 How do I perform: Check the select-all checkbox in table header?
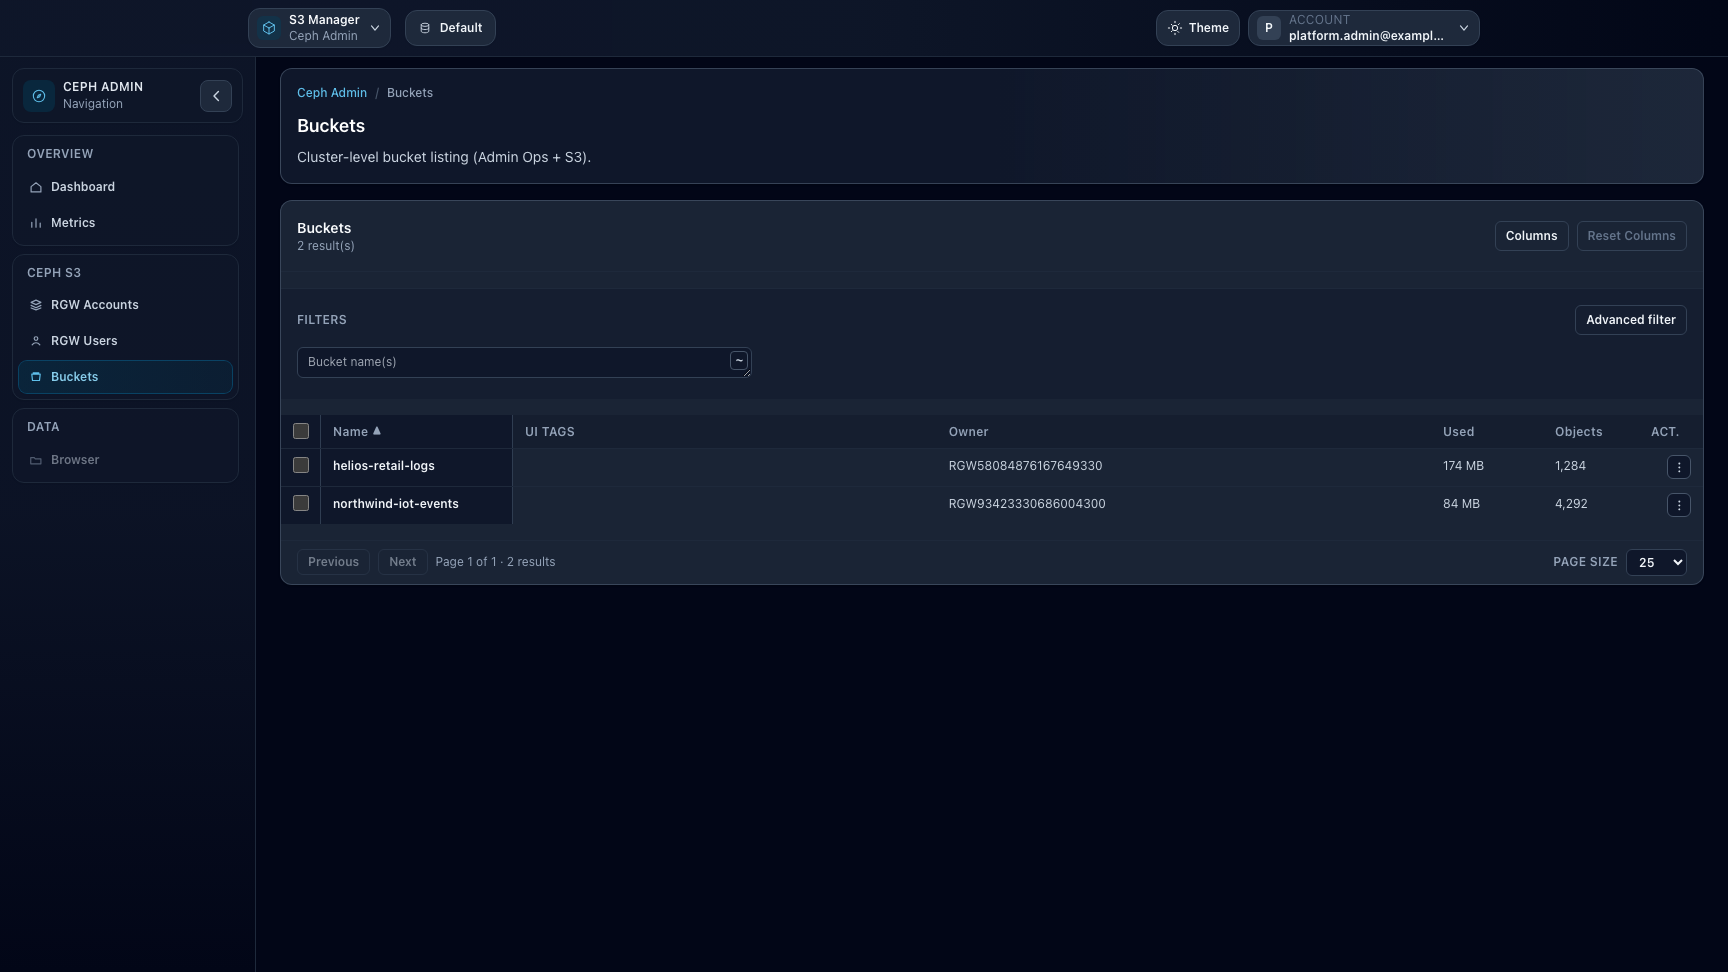pyautogui.click(x=300, y=431)
